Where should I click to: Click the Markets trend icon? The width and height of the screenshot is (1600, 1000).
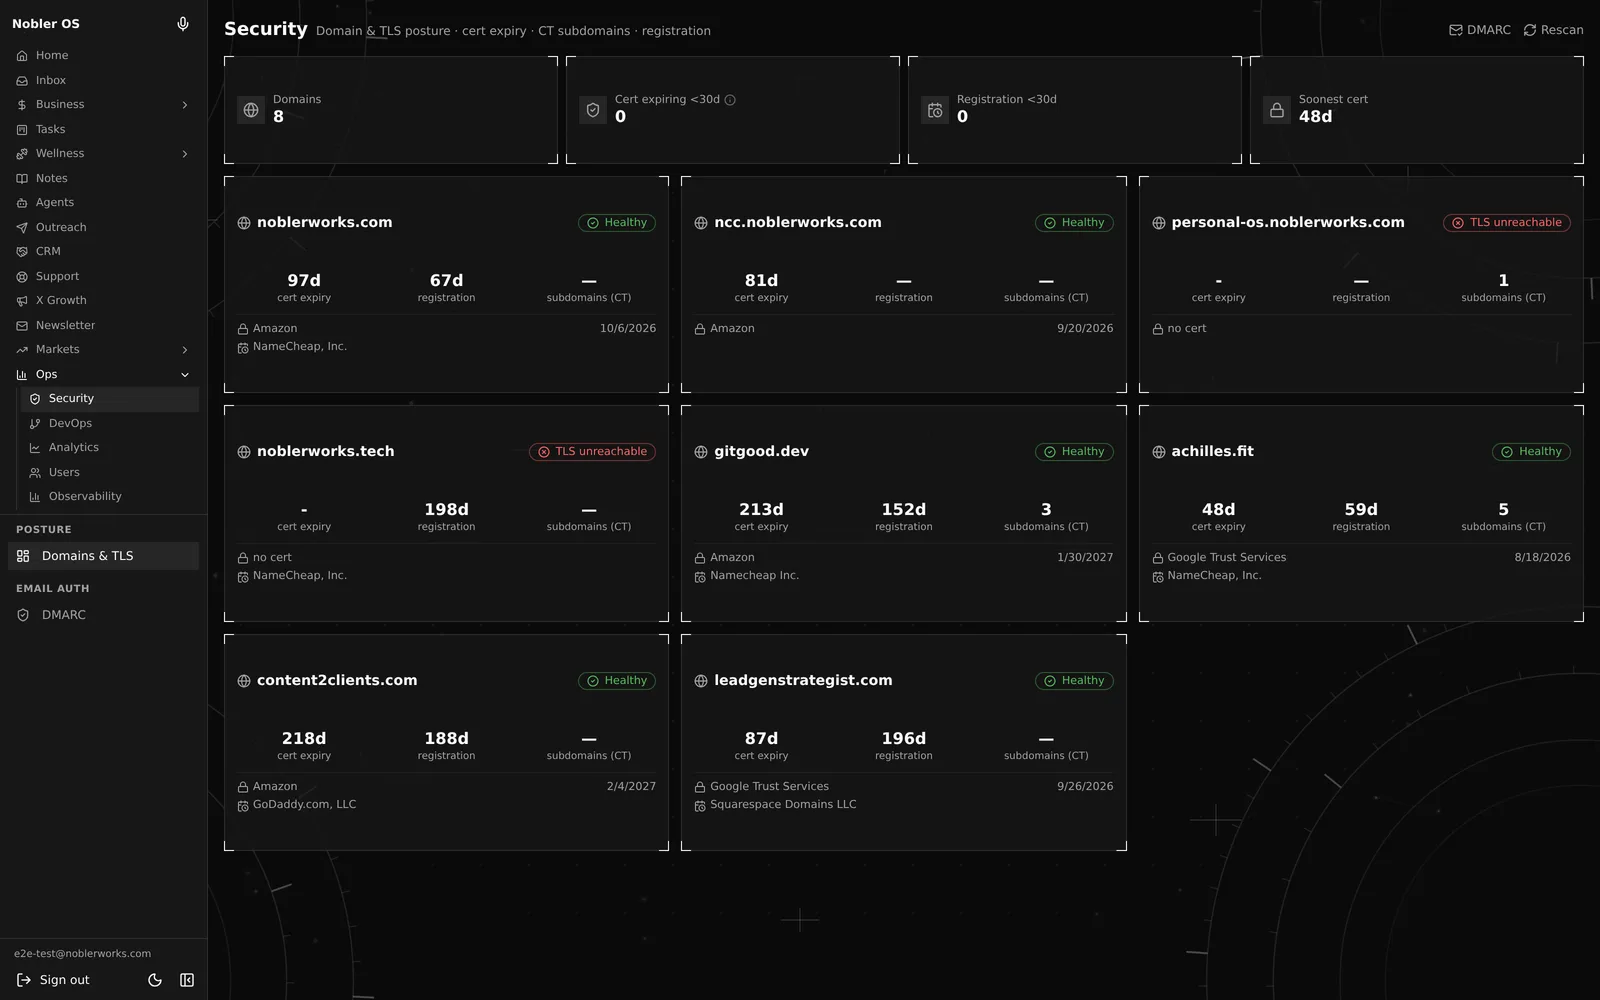pos(22,350)
